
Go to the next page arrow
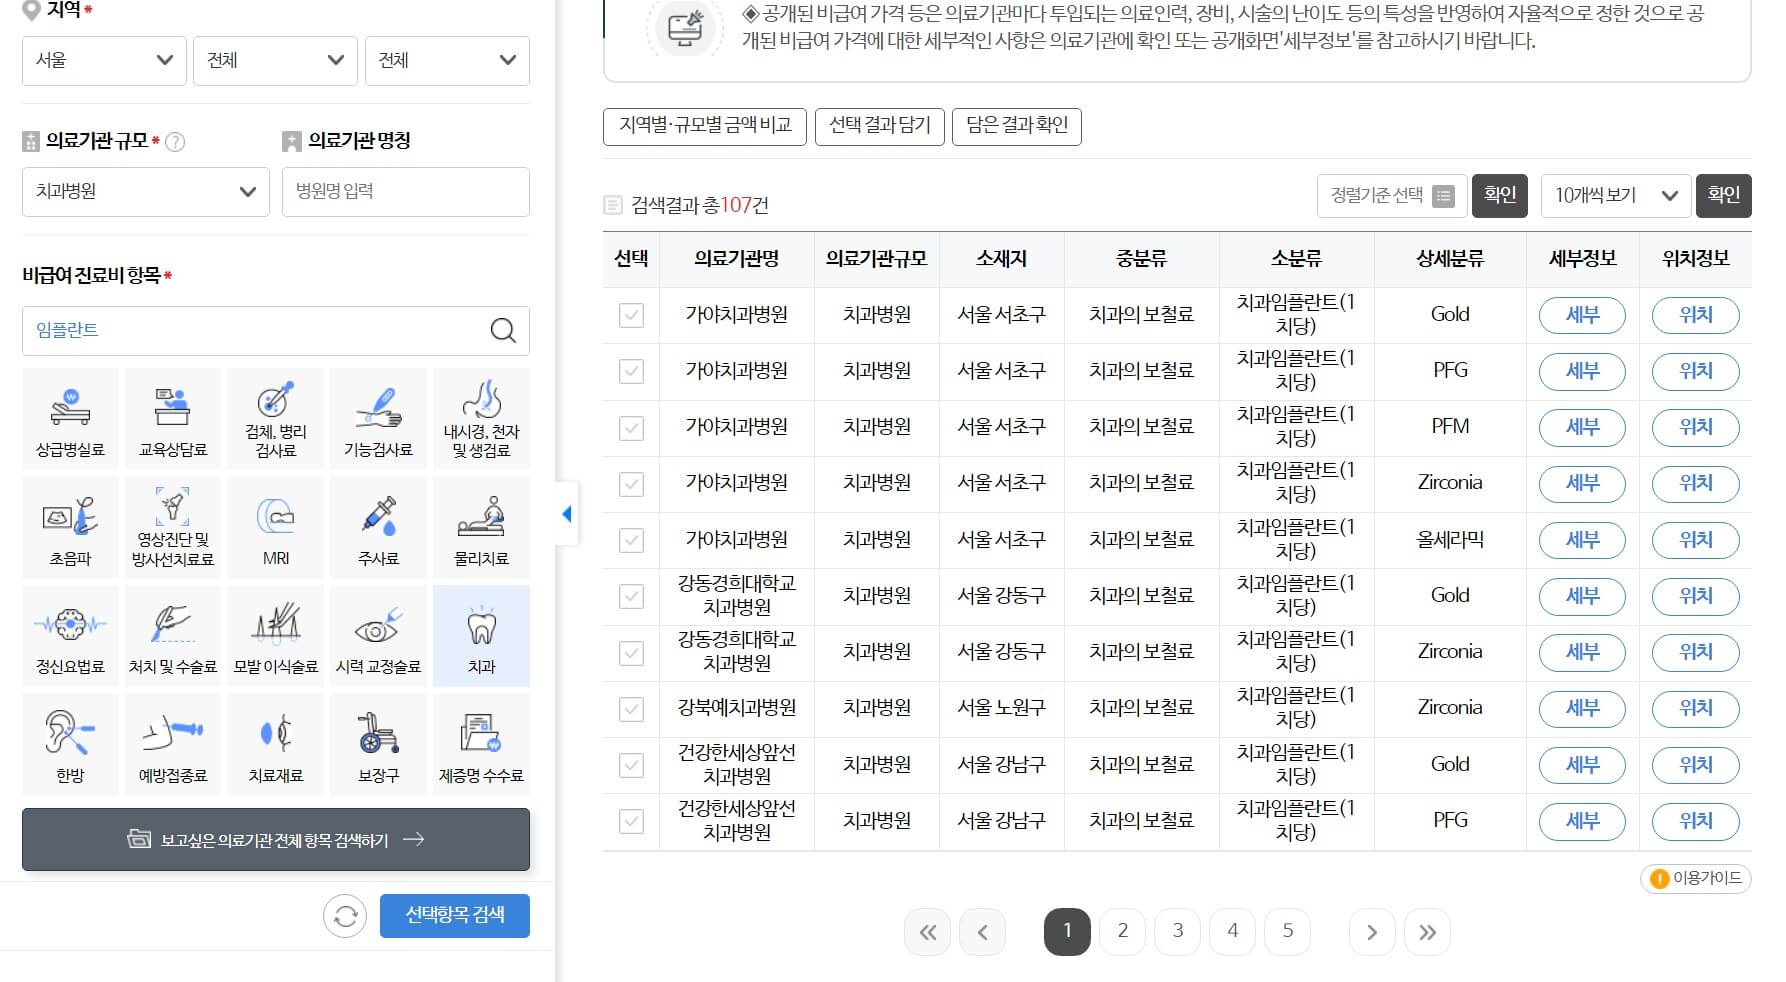pos(1372,932)
